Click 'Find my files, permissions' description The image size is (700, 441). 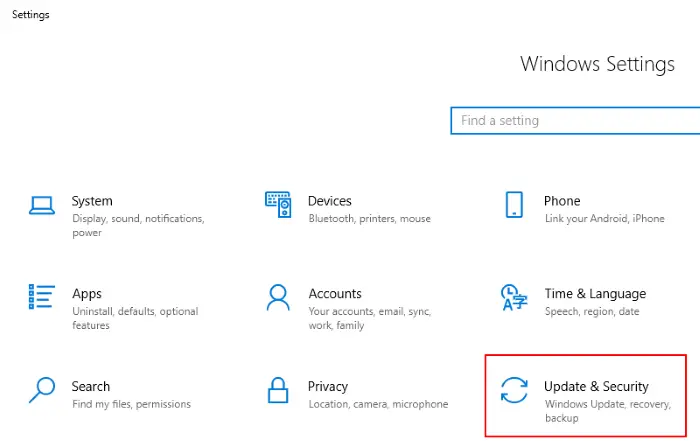pos(131,404)
